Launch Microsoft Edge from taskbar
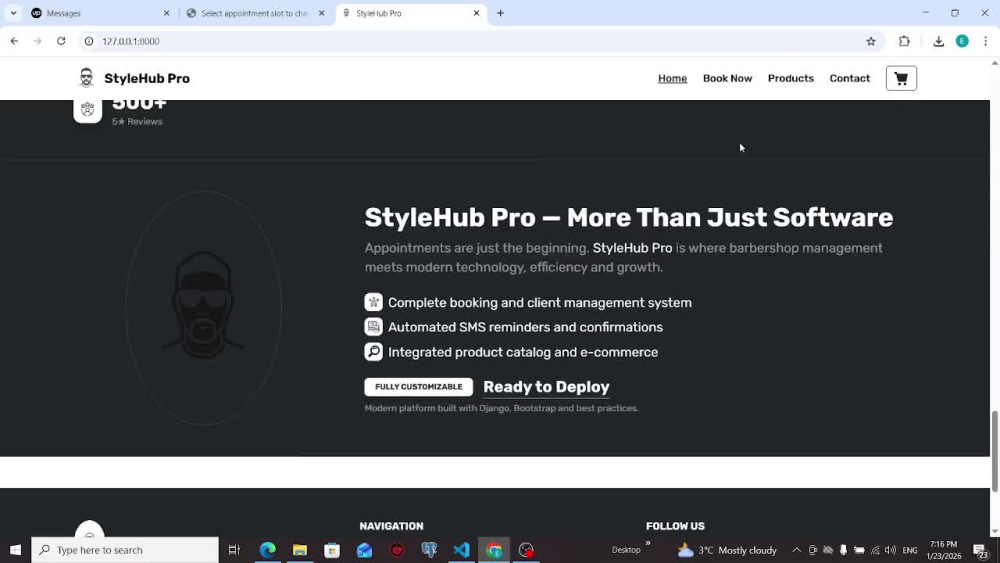This screenshot has height=563, width=1000. (x=268, y=550)
